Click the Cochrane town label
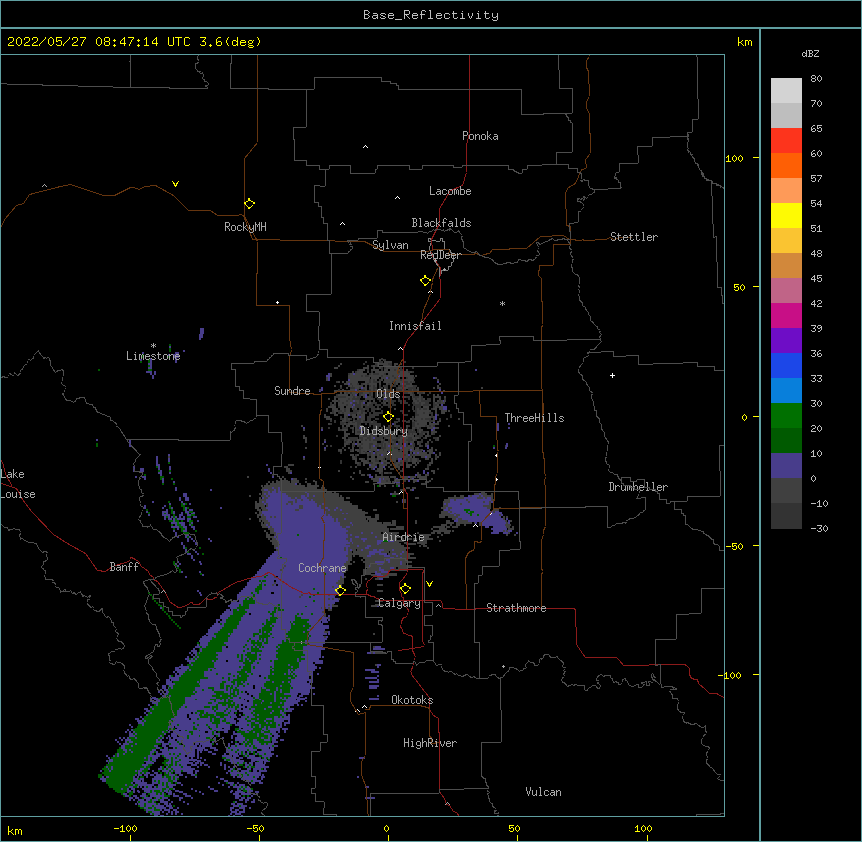Viewport: 862px width, 842px height. point(322,568)
